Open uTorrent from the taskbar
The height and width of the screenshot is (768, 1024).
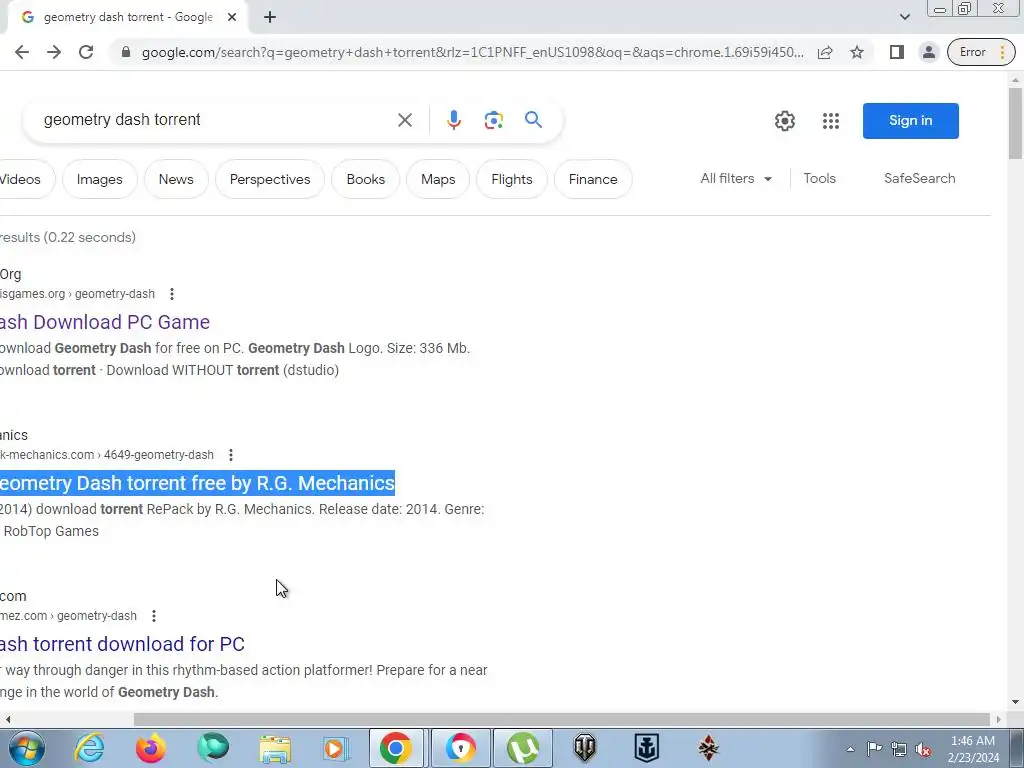[x=523, y=748]
